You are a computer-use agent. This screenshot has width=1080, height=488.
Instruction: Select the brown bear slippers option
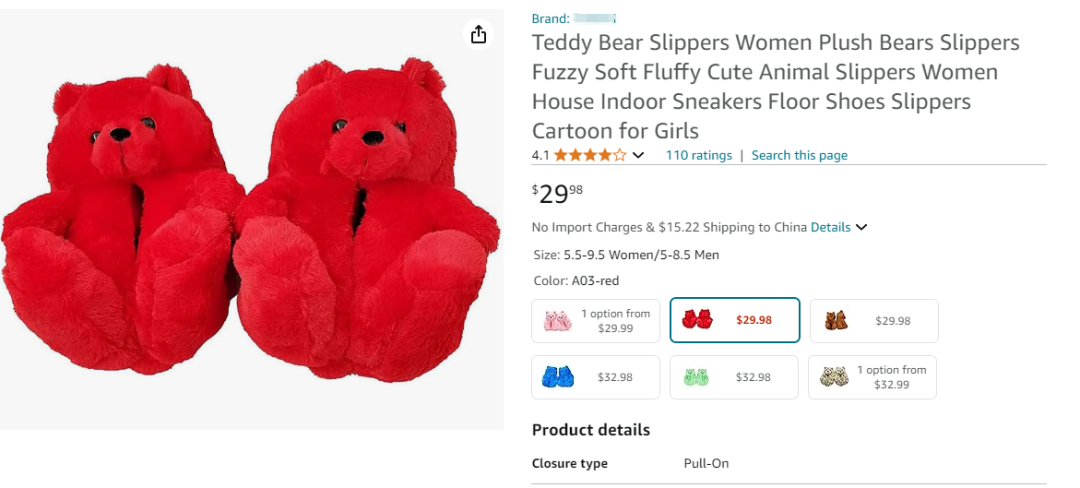click(x=874, y=321)
